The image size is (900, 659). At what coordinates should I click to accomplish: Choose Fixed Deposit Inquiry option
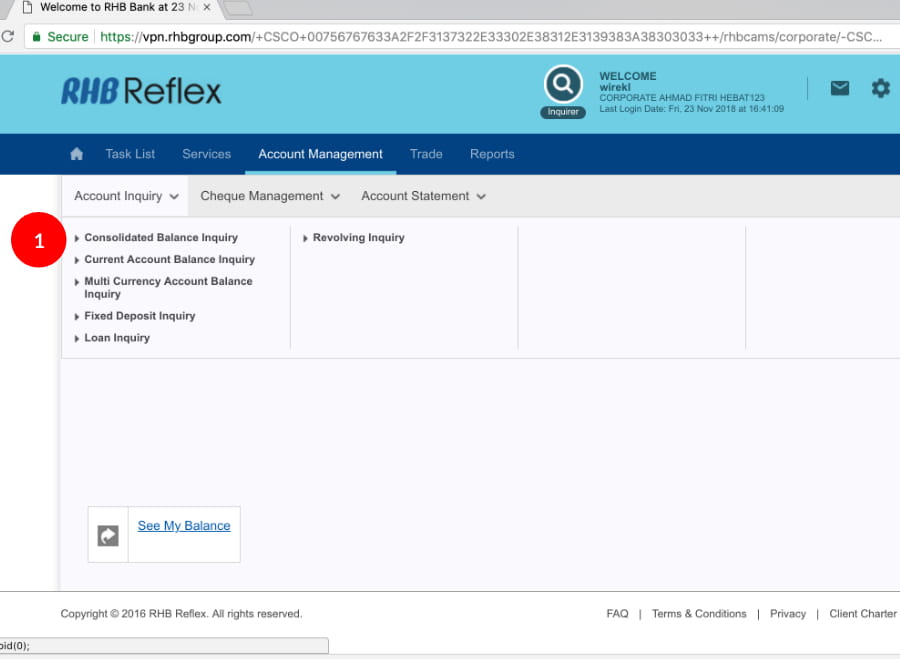(x=140, y=316)
